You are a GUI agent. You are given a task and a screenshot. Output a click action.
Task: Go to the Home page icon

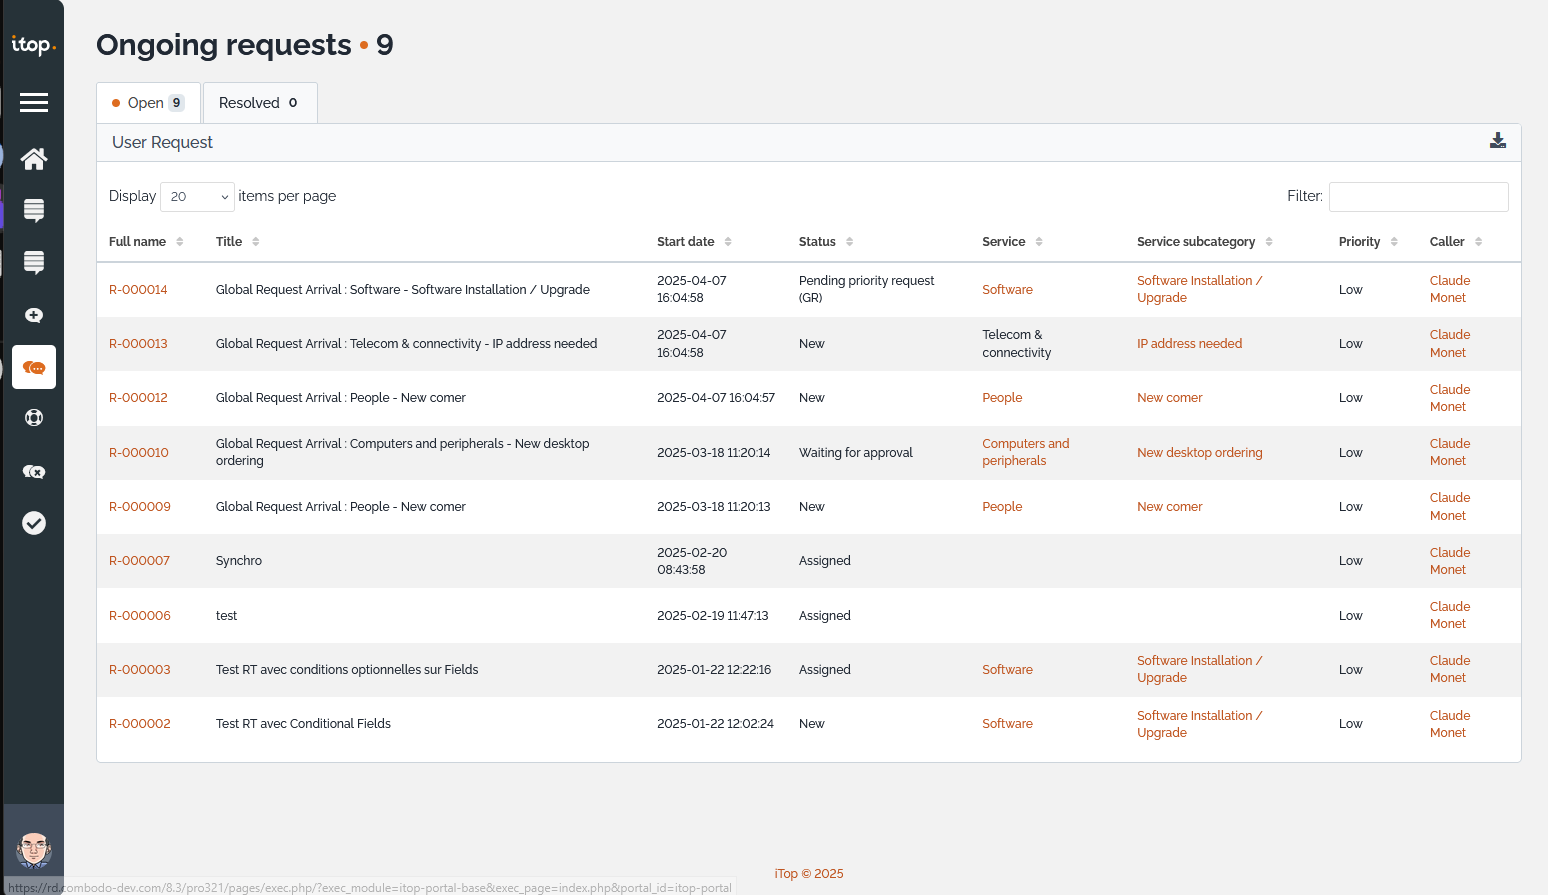(34, 159)
